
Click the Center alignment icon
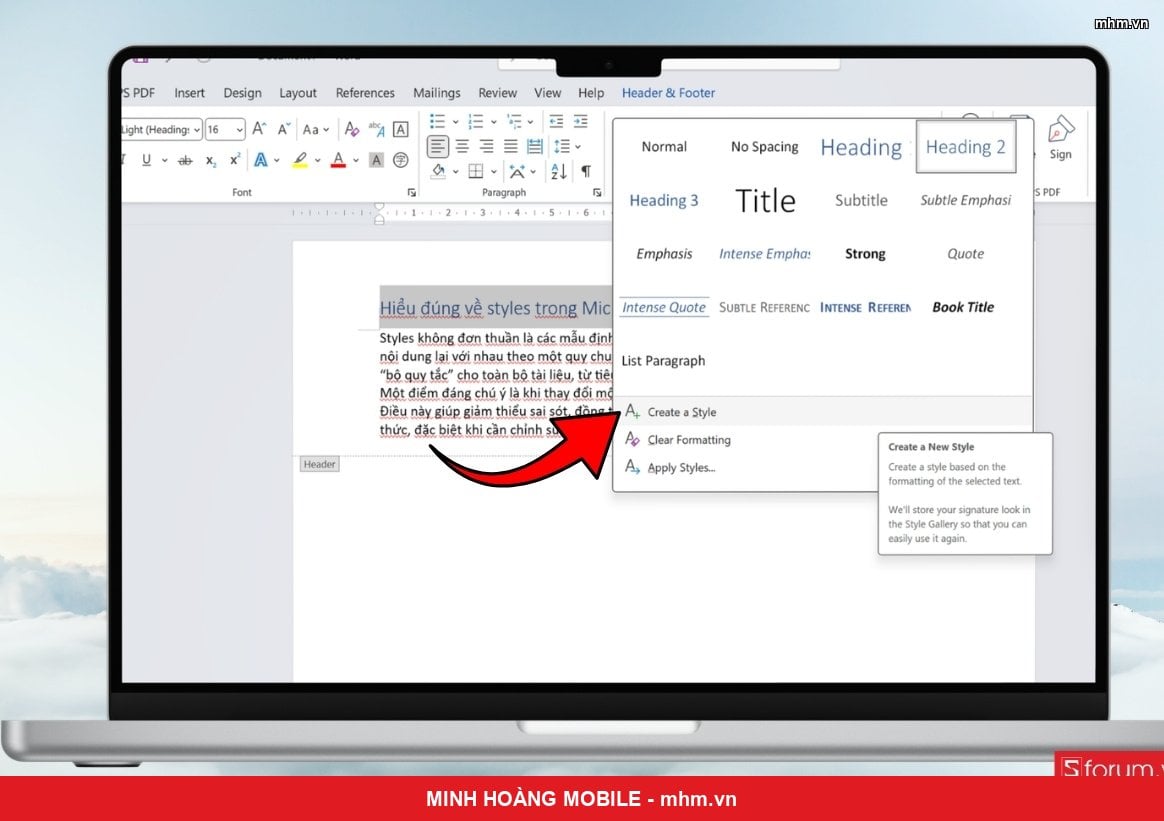[x=462, y=146]
